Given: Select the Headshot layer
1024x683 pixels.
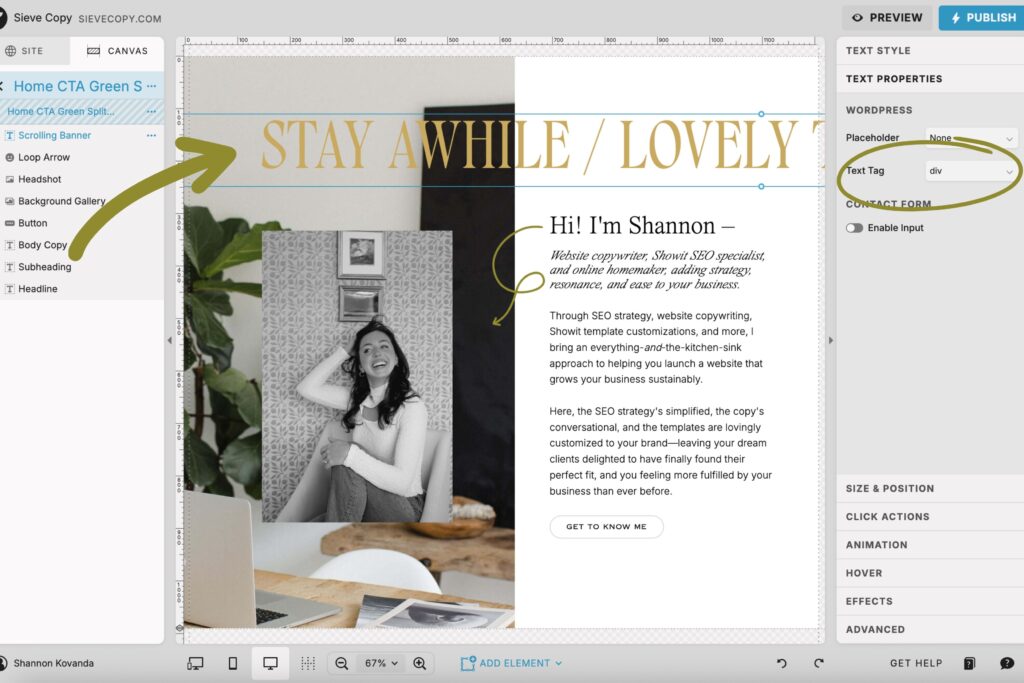Looking at the screenshot, I should 40,179.
